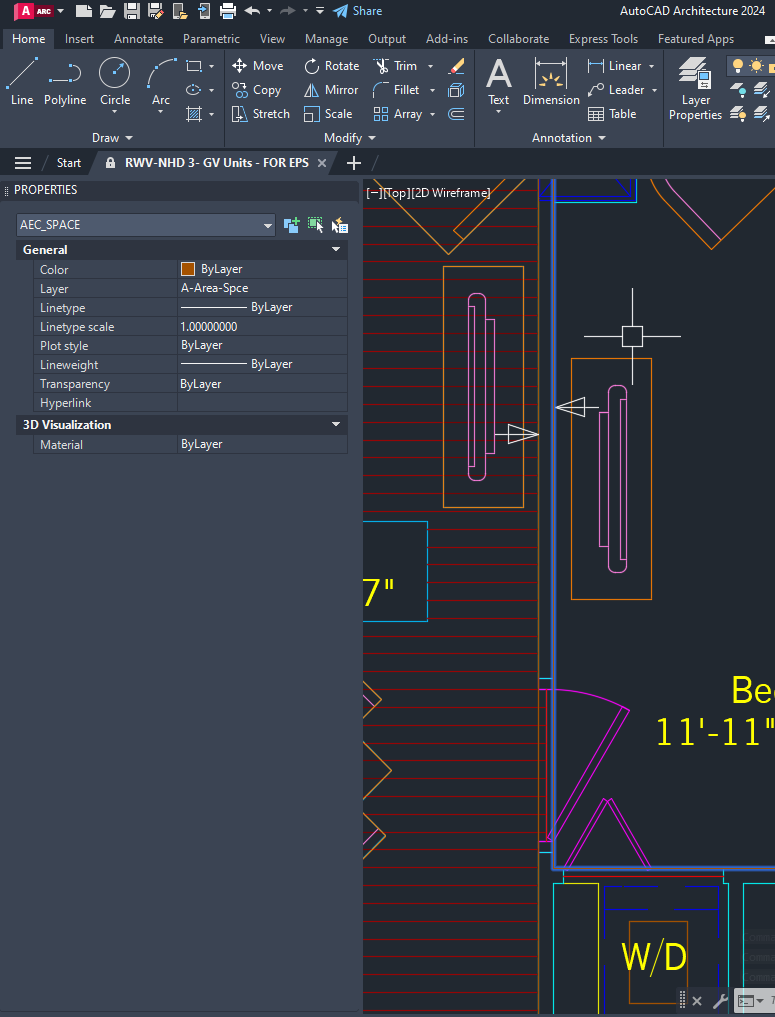Open the file tabs hamburger menu

click(23, 163)
